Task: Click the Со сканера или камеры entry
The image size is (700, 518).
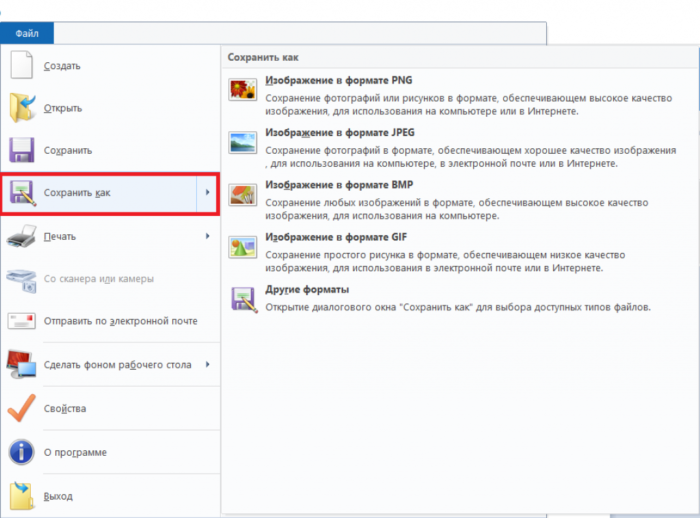Action: [98, 278]
